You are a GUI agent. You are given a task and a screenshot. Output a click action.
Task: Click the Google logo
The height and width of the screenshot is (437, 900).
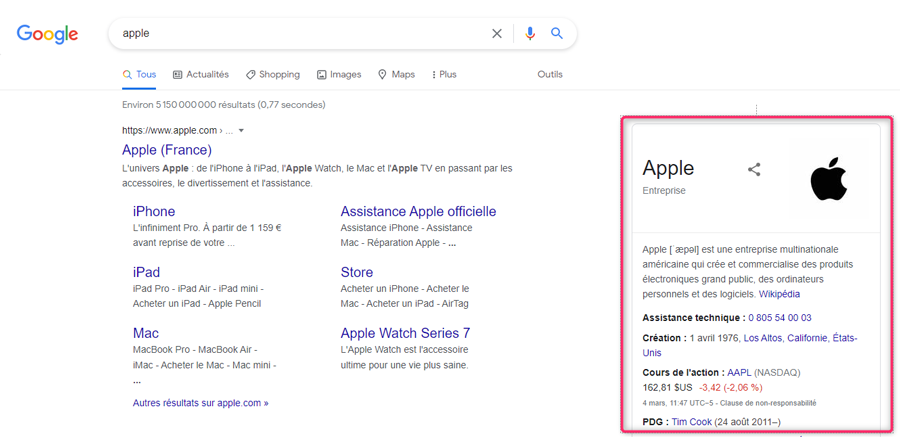point(47,34)
